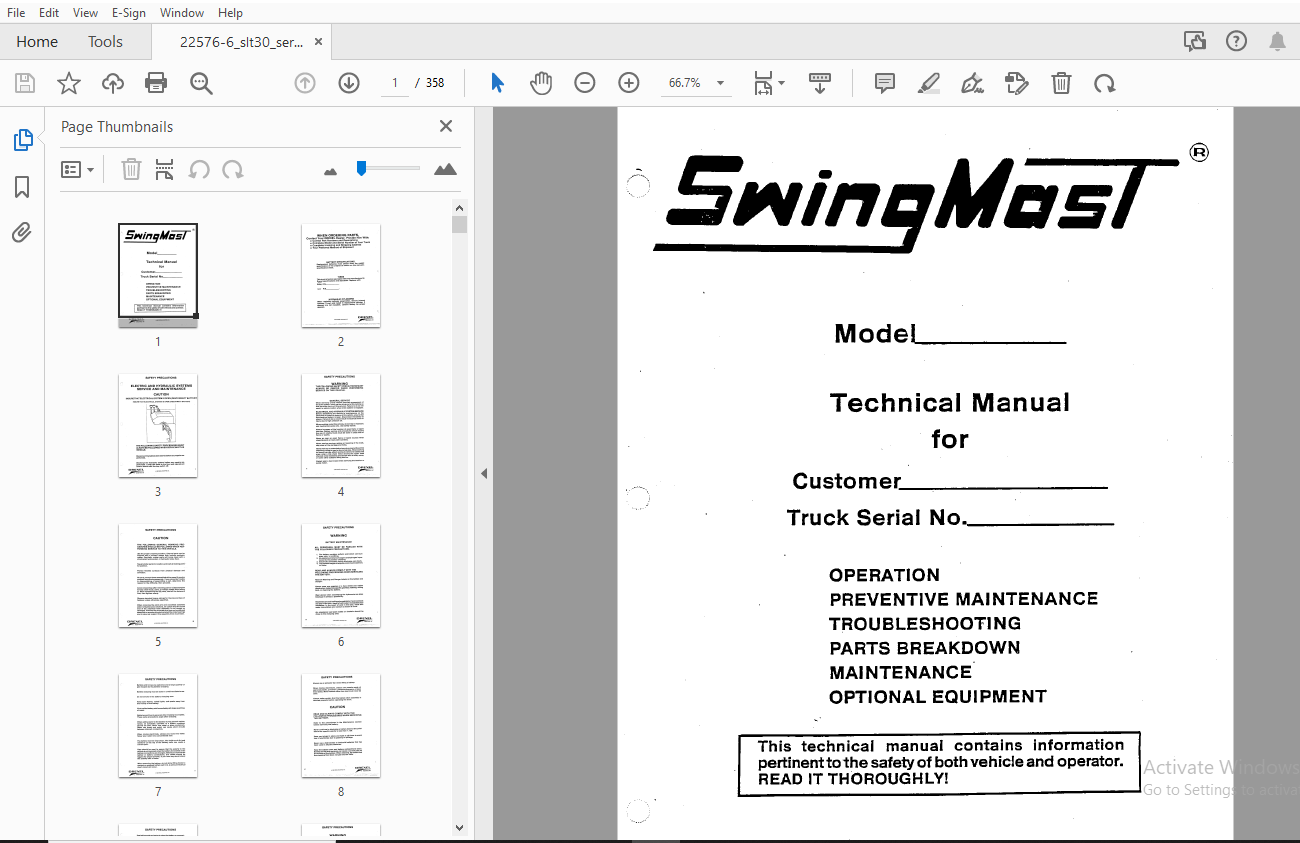The height and width of the screenshot is (843, 1300).
Task: Save the file with floppy icon
Action: (x=24, y=83)
